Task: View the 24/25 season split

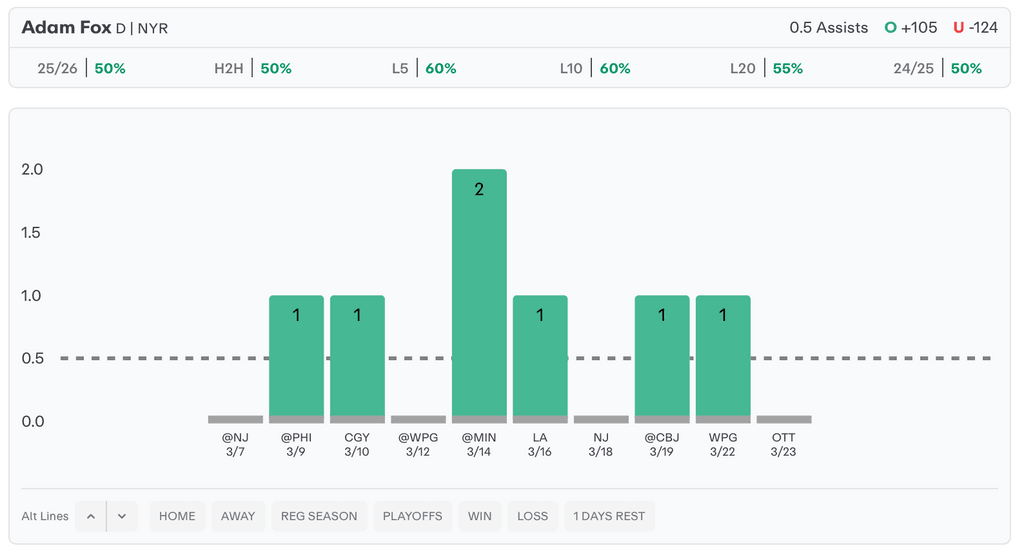Action: pyautogui.click(x=937, y=69)
